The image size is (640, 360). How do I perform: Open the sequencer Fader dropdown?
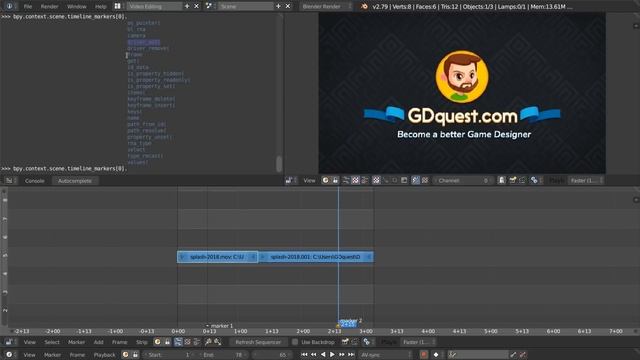point(418,342)
